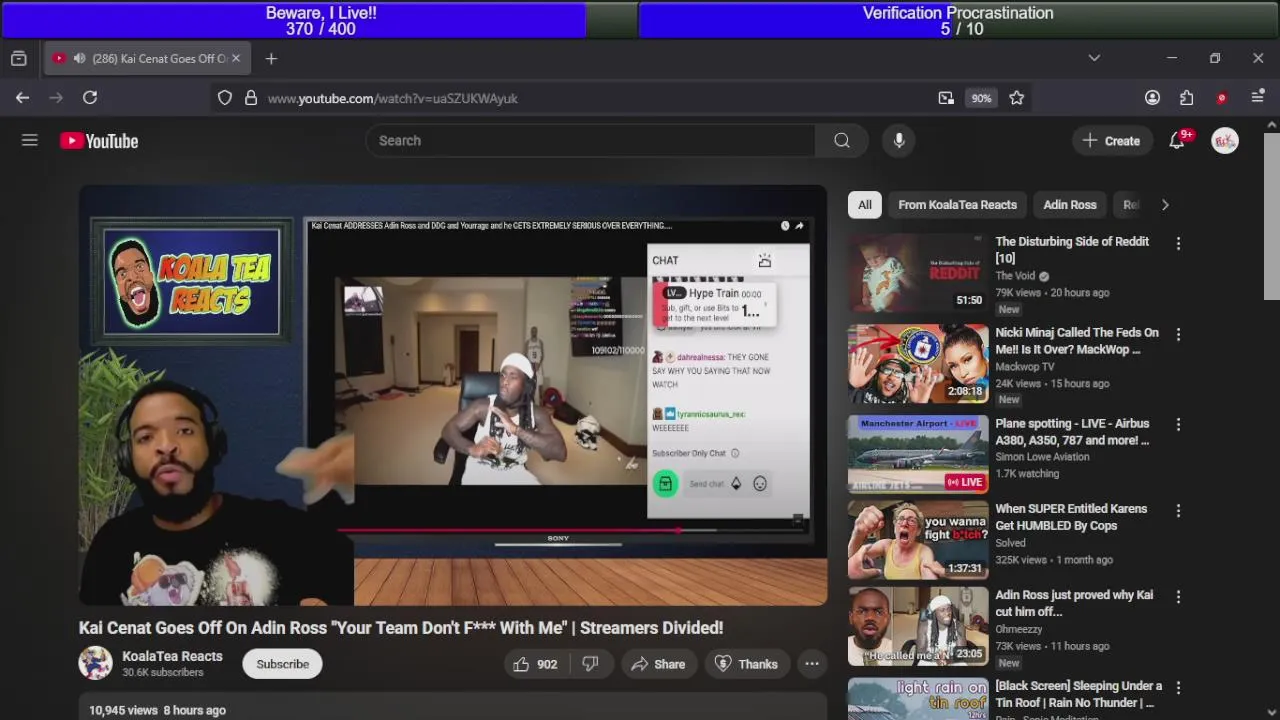
Task: Reload the page
Action: coord(90,98)
